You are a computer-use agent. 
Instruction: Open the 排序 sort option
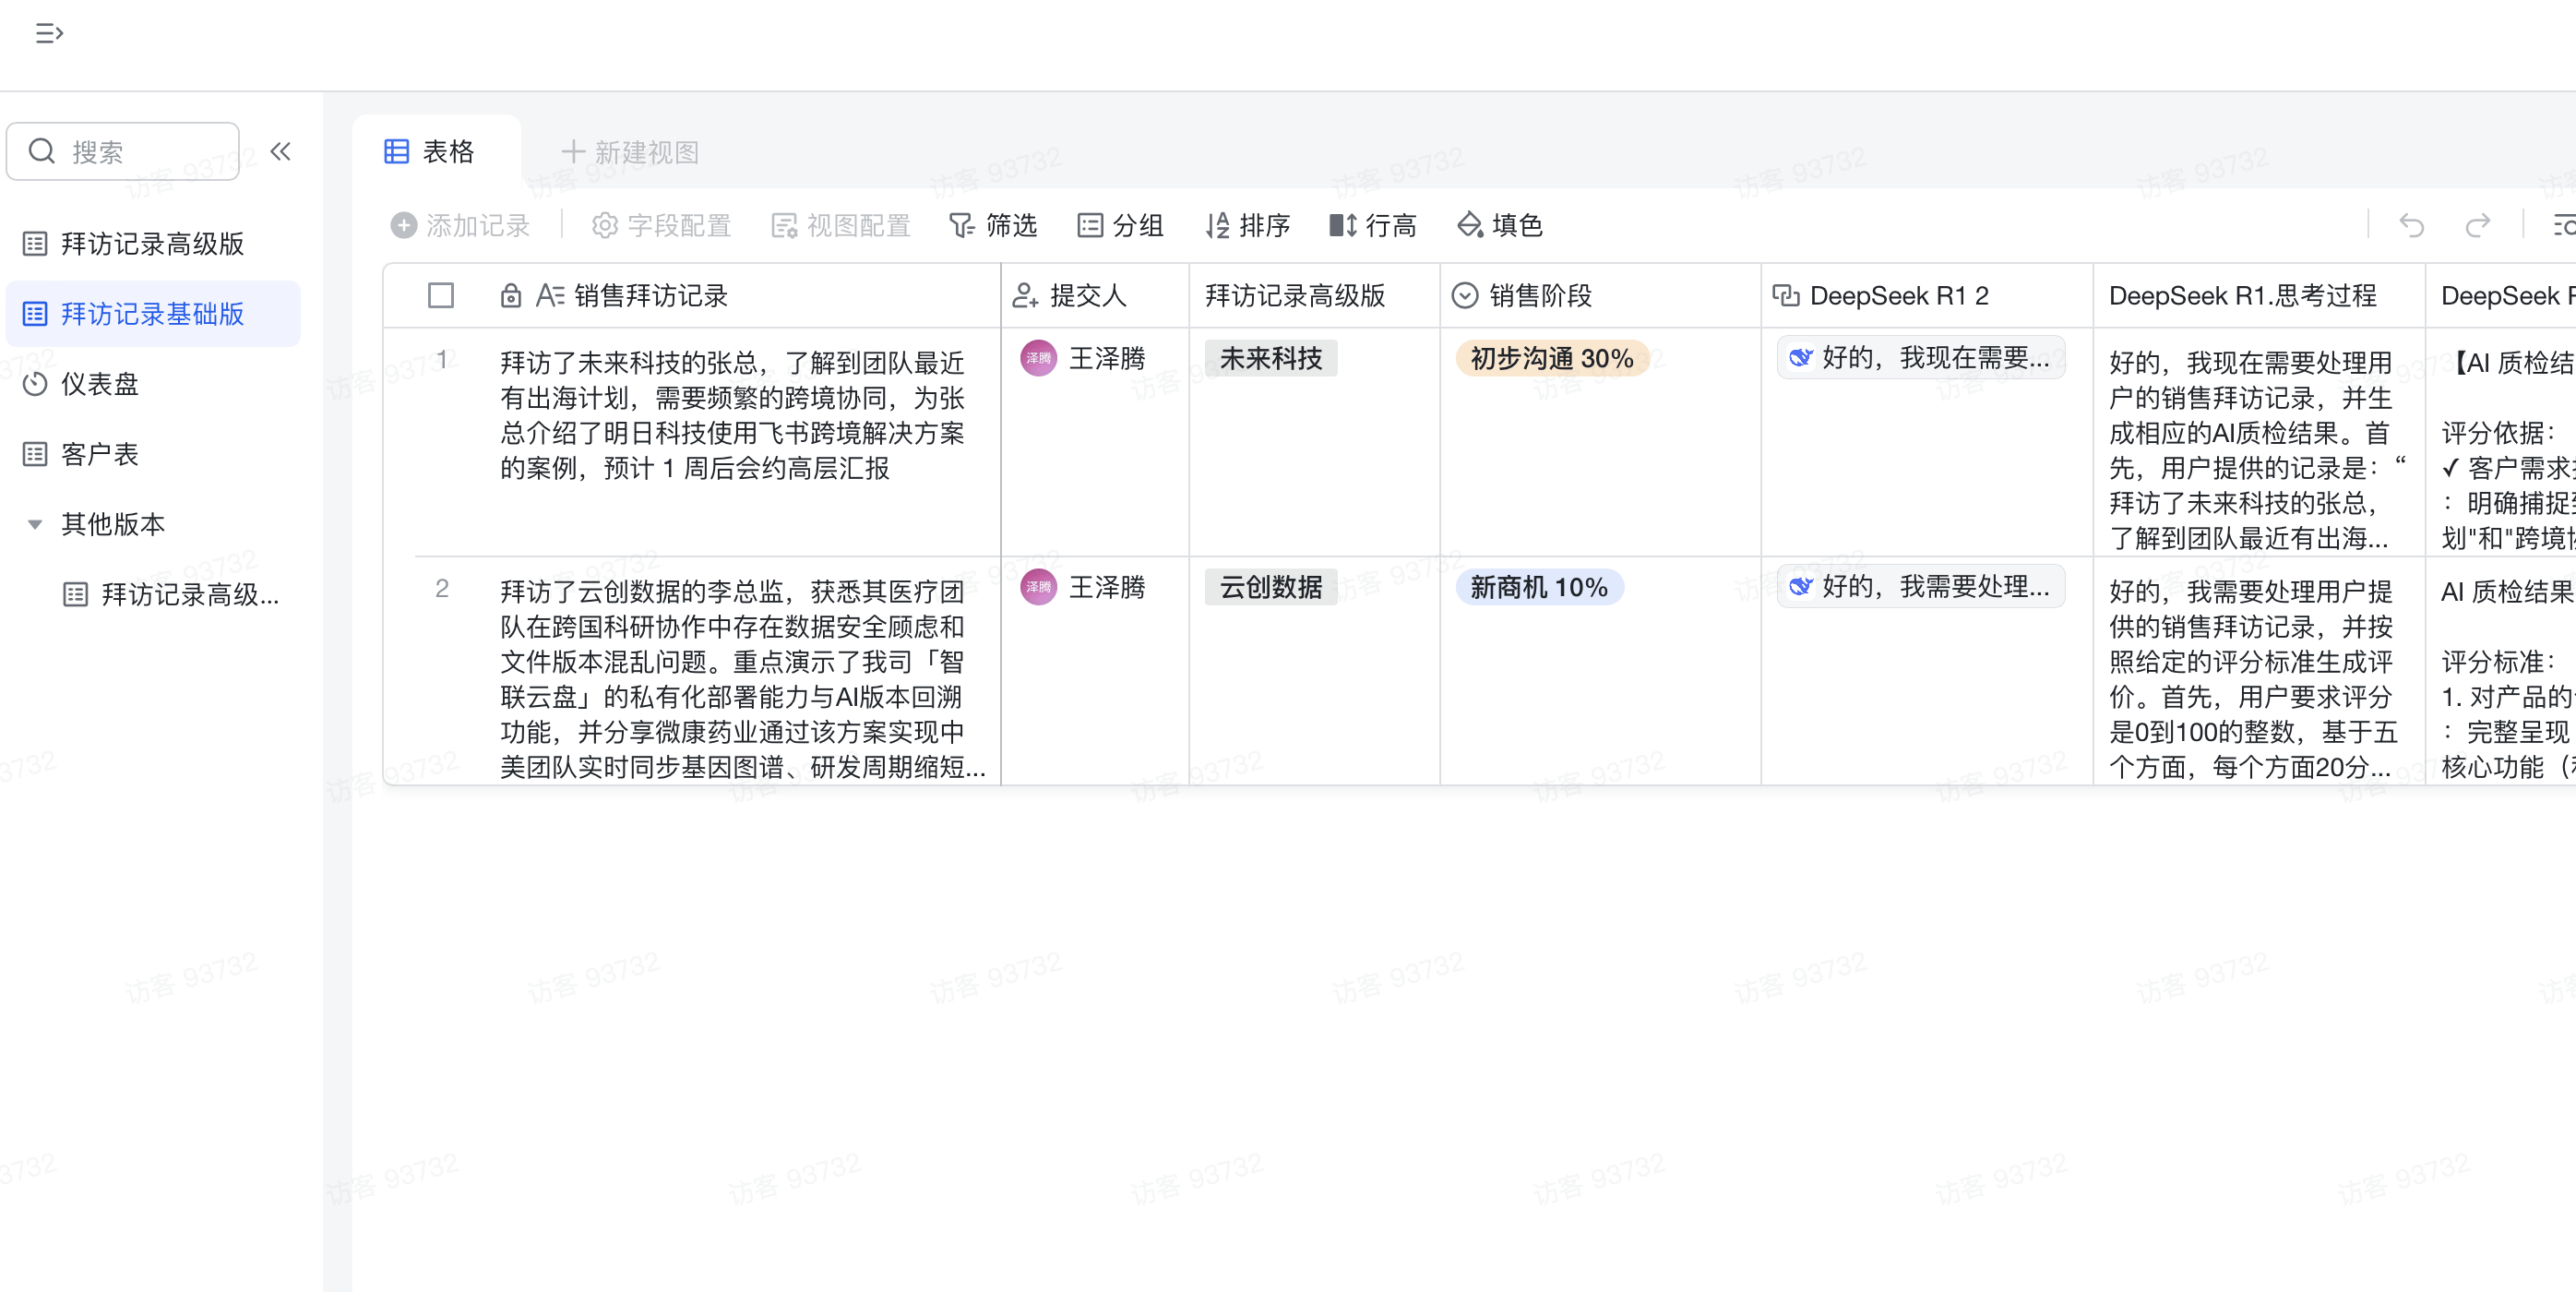[x=1247, y=226]
